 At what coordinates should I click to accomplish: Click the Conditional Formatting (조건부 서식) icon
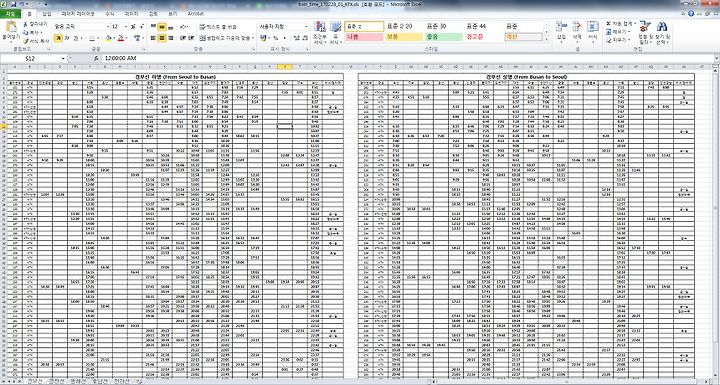pyautogui.click(x=320, y=28)
